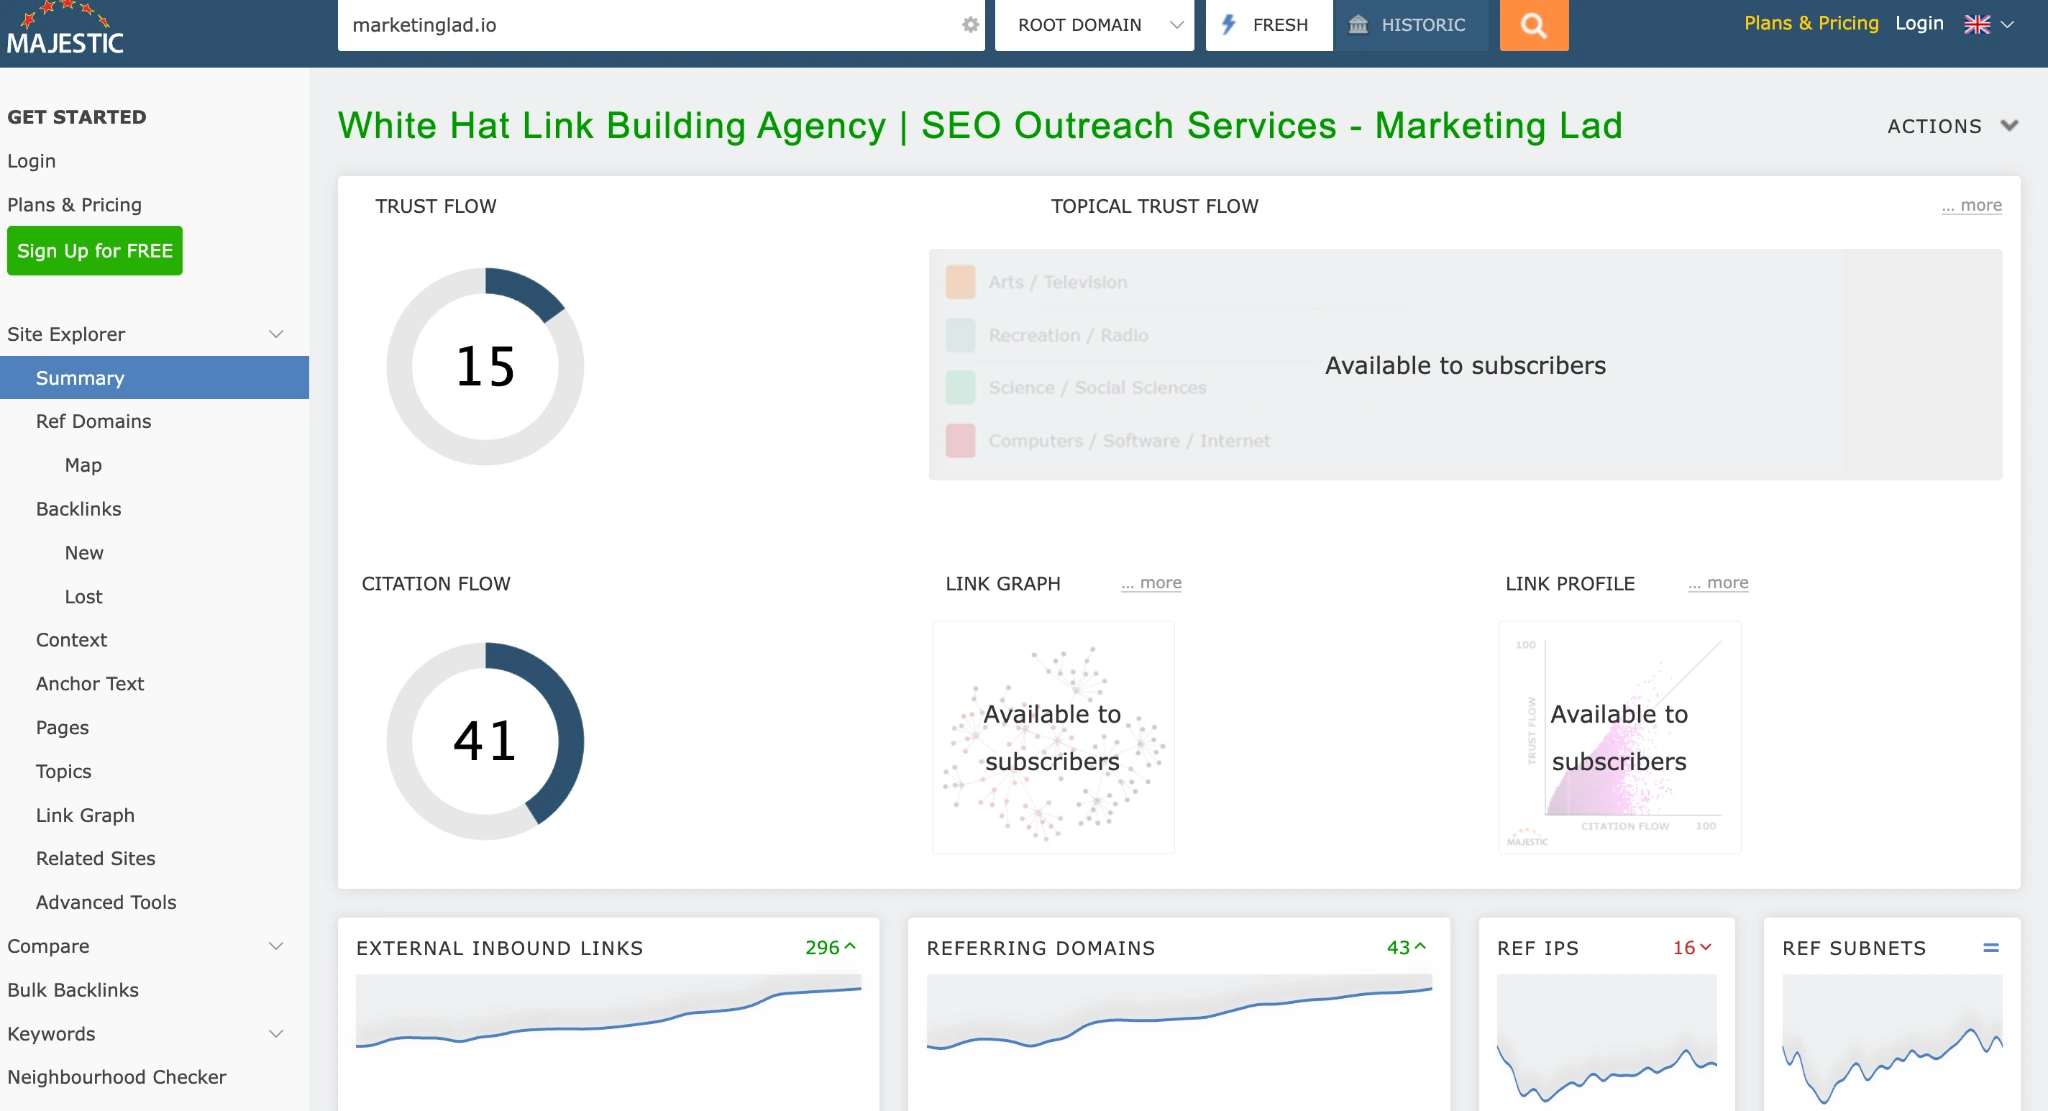Switch to the Historic index
The image size is (2048, 1111).
click(x=1410, y=25)
